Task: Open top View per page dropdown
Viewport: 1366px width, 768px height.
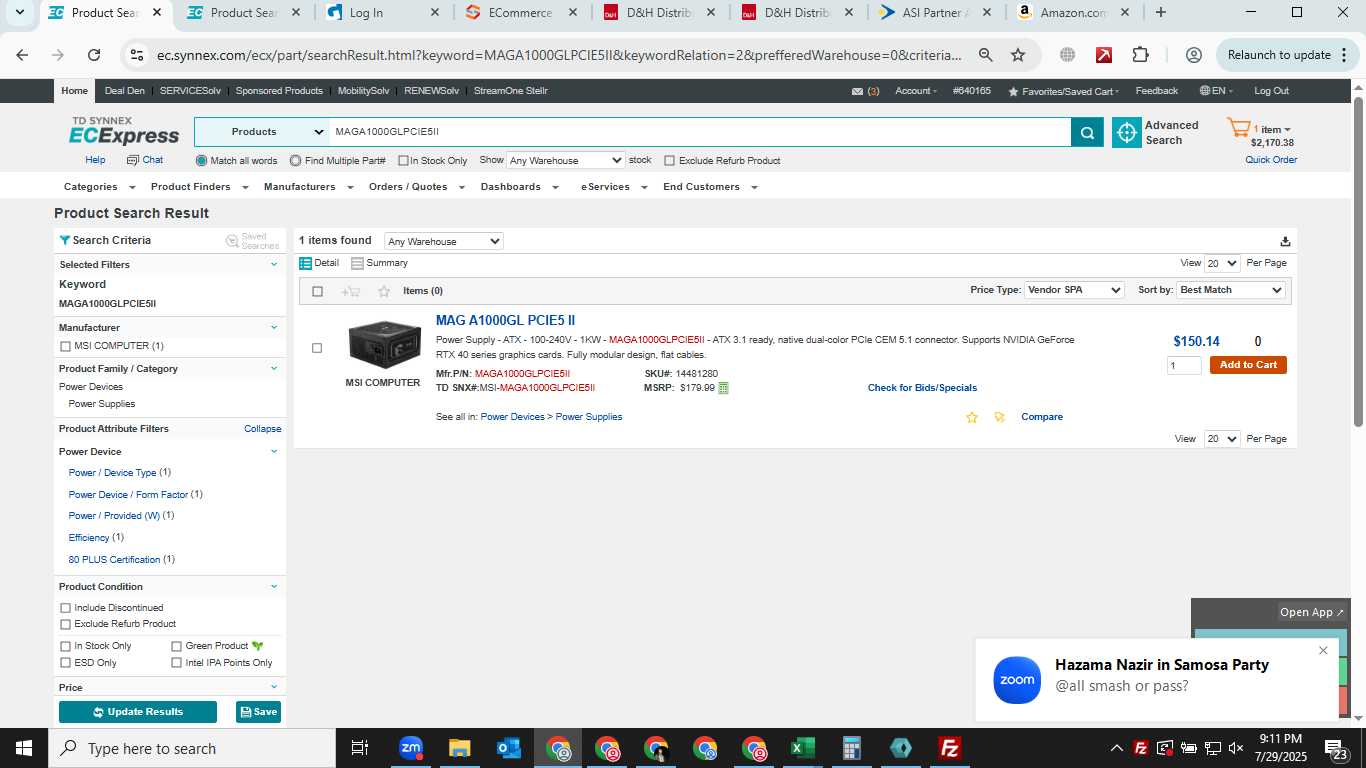Action: pos(1222,263)
